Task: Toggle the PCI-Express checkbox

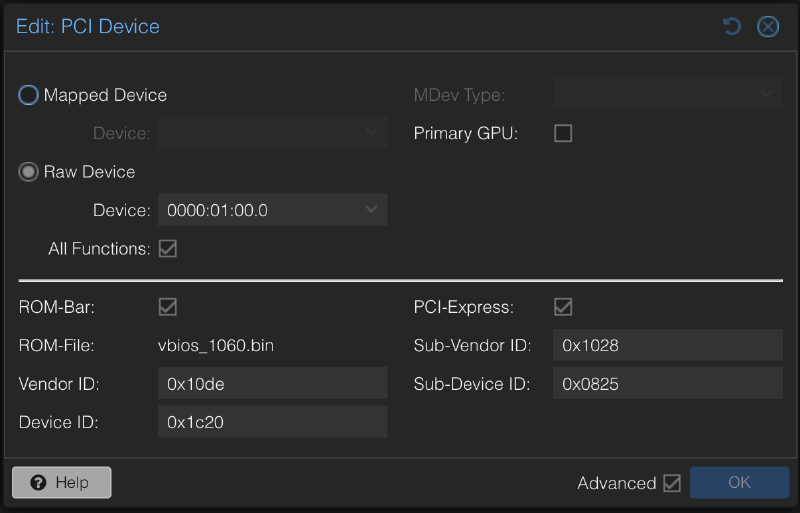Action: pyautogui.click(x=563, y=307)
